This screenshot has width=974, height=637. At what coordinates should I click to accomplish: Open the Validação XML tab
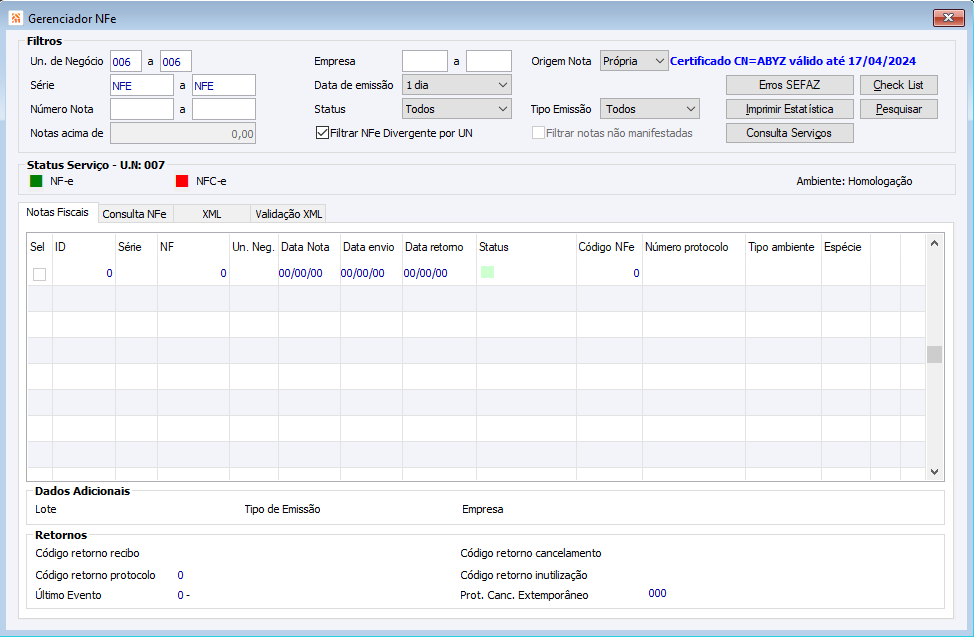[288, 214]
